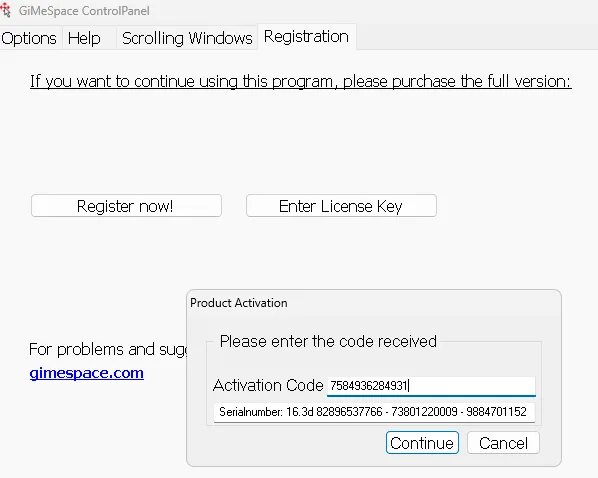
Task: Click the 'Please enter the code received' label
Action: click(328, 341)
